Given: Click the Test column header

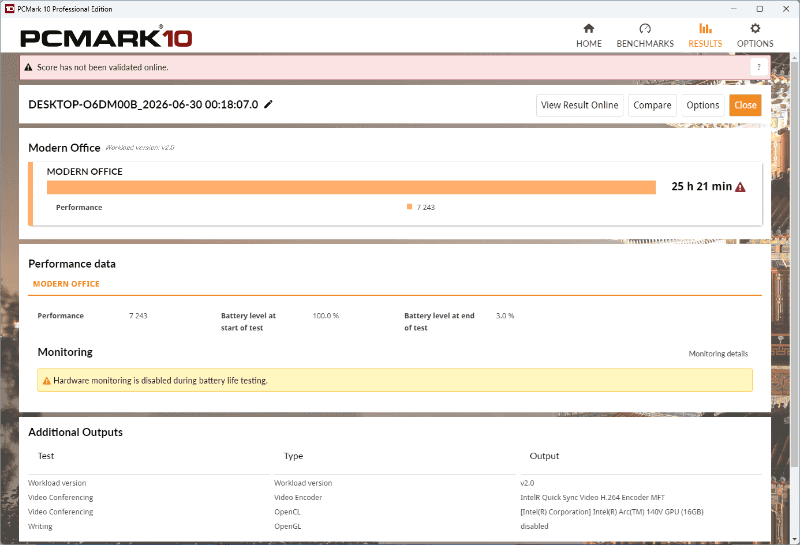Looking at the screenshot, I should pyautogui.click(x=46, y=456).
